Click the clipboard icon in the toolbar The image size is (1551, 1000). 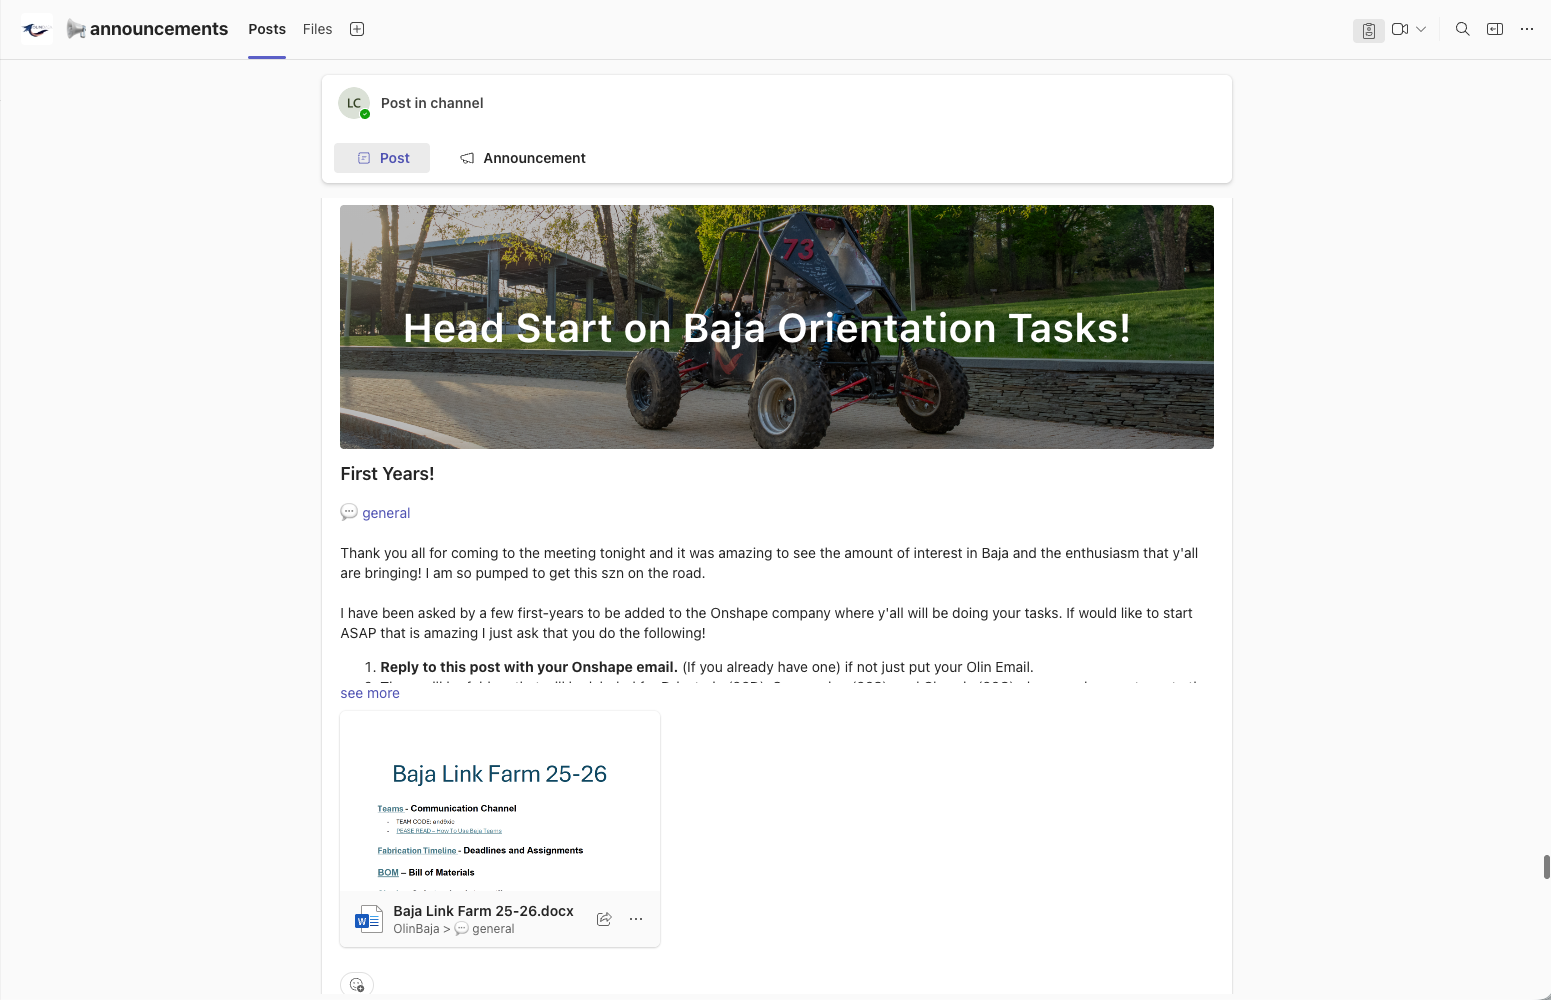[x=1368, y=30]
